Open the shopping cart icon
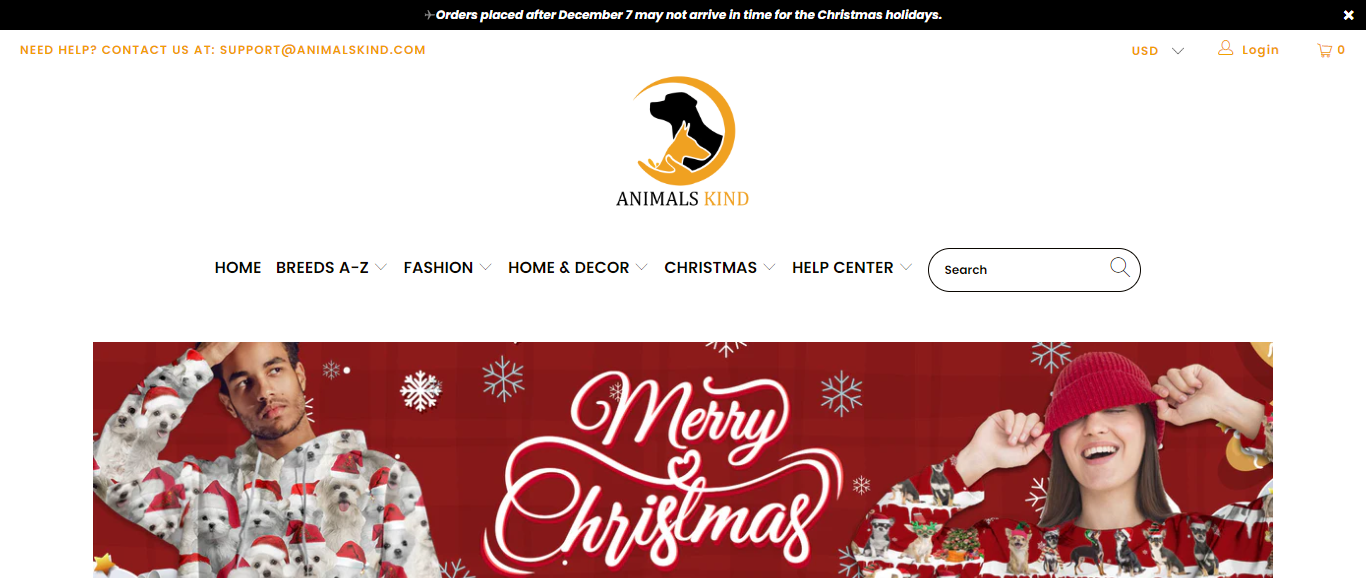 [1324, 50]
